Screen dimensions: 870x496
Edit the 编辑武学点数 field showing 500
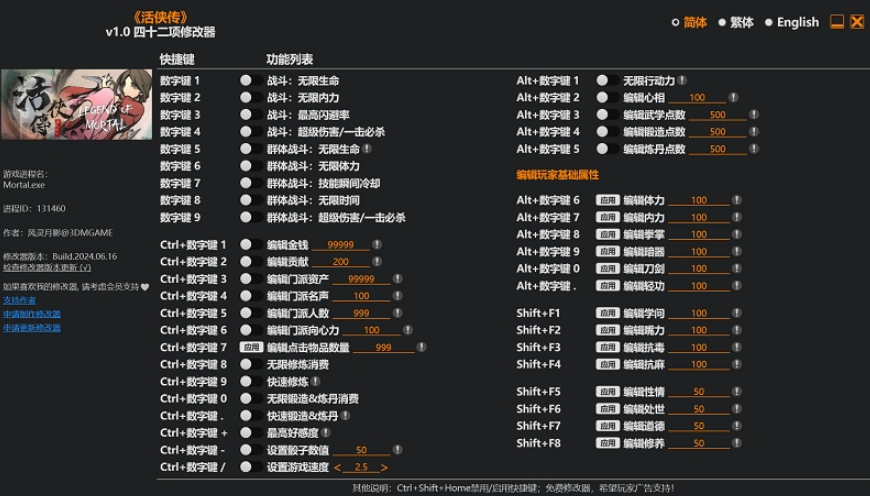[x=717, y=115]
